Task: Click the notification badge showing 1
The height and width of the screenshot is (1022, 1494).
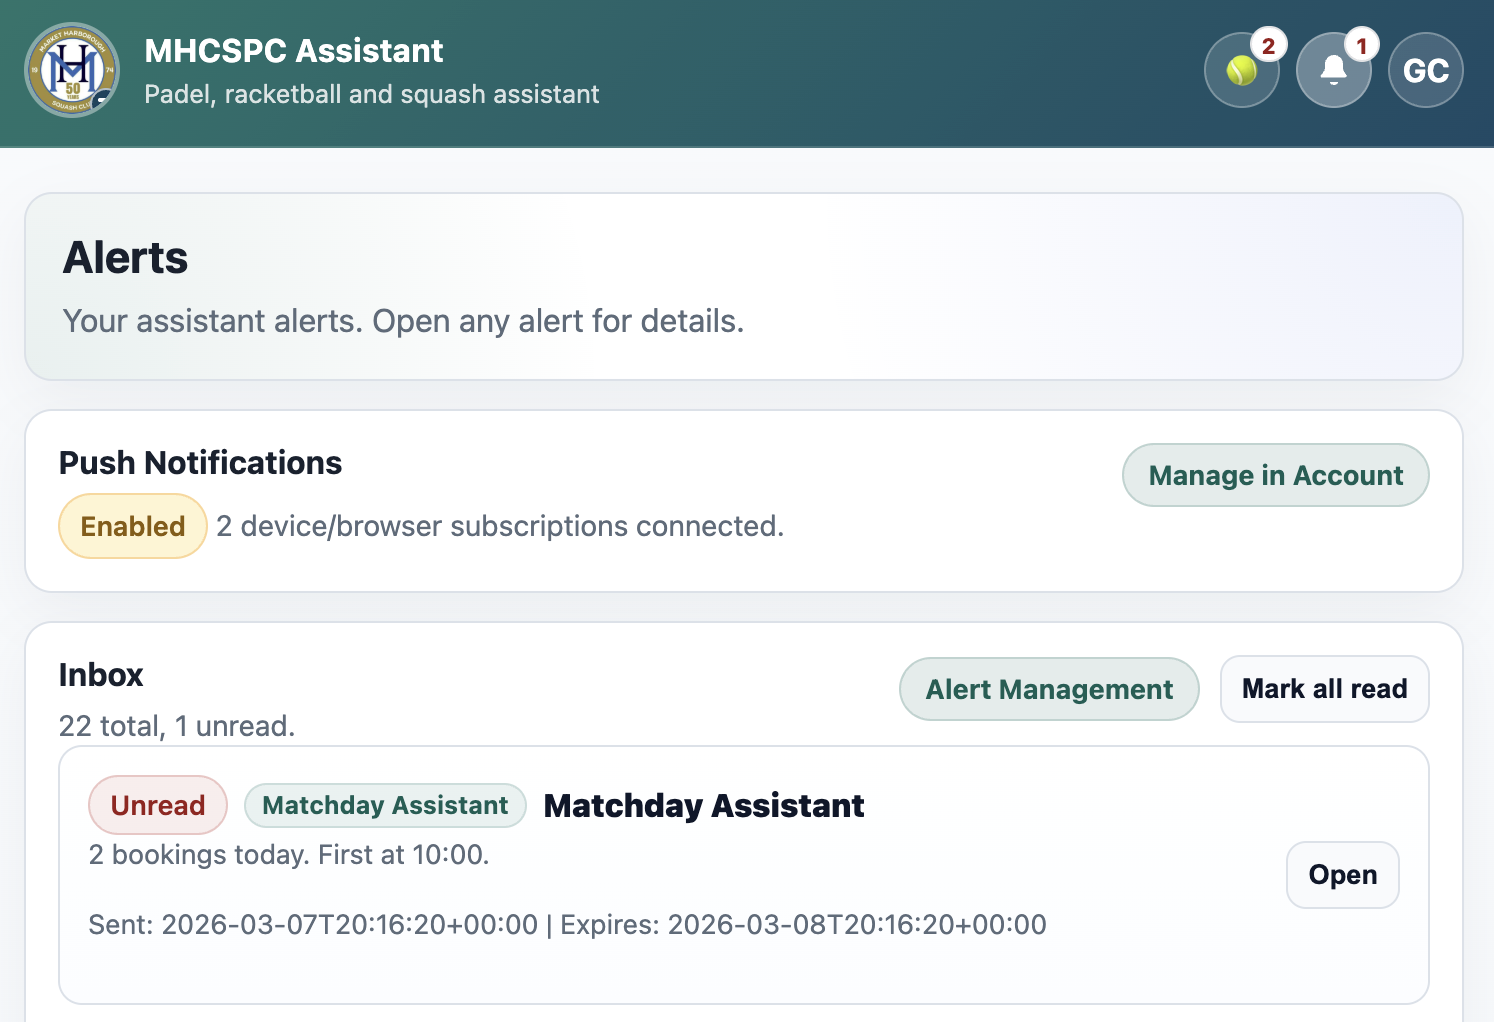Action: [x=1361, y=44]
